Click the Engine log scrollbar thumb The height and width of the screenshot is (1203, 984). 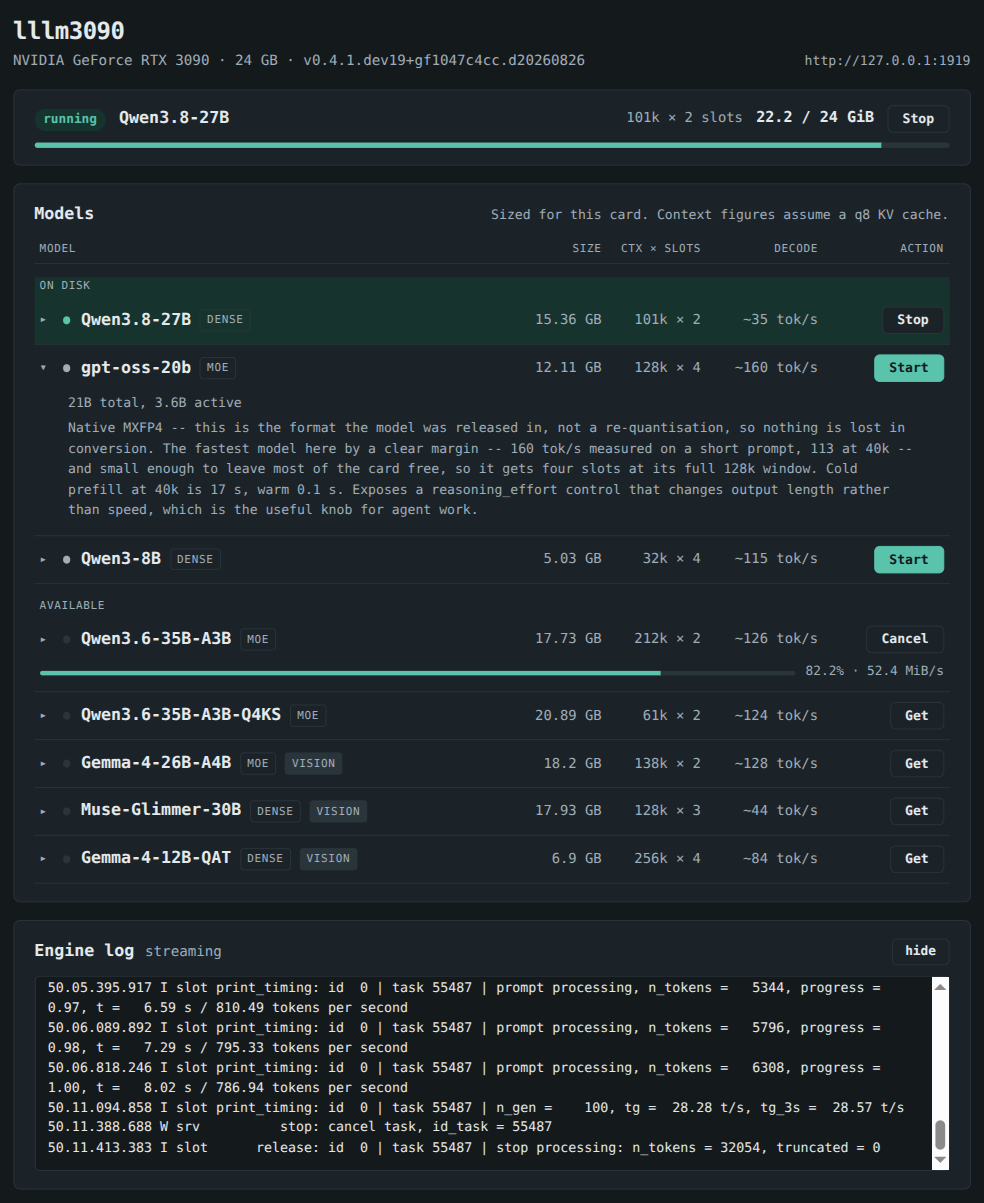[x=940, y=1135]
